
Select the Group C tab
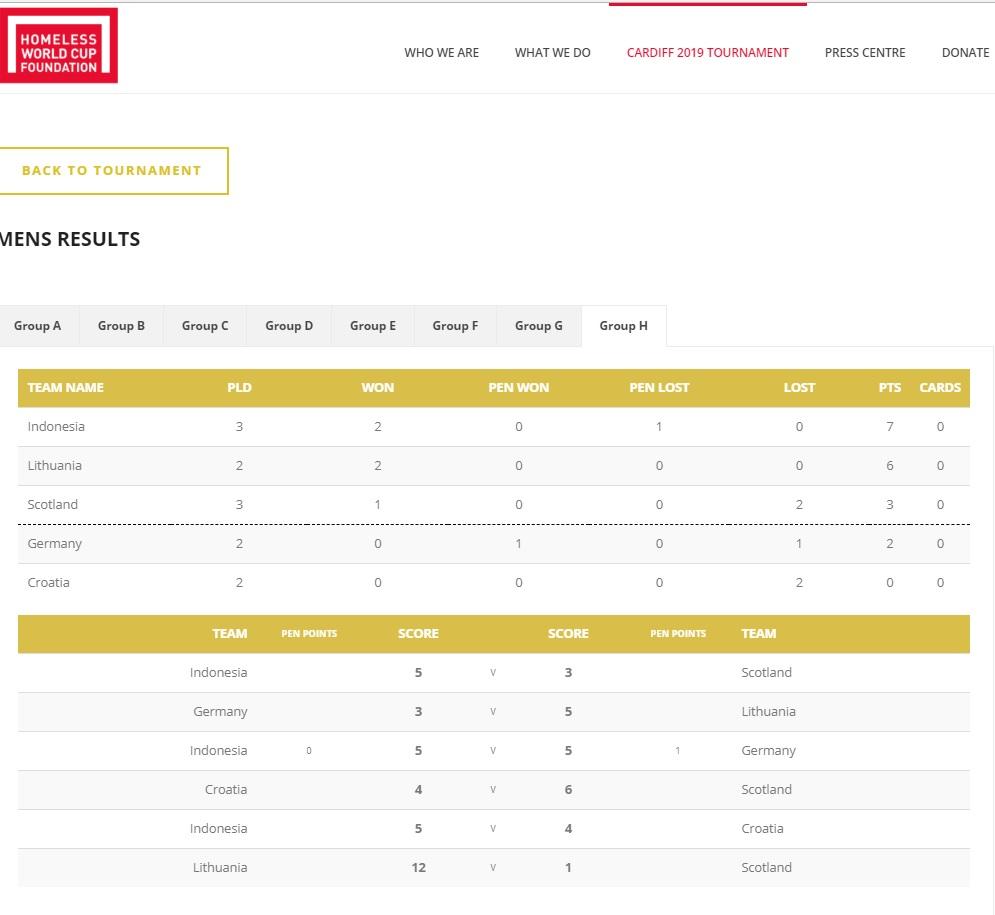point(205,326)
